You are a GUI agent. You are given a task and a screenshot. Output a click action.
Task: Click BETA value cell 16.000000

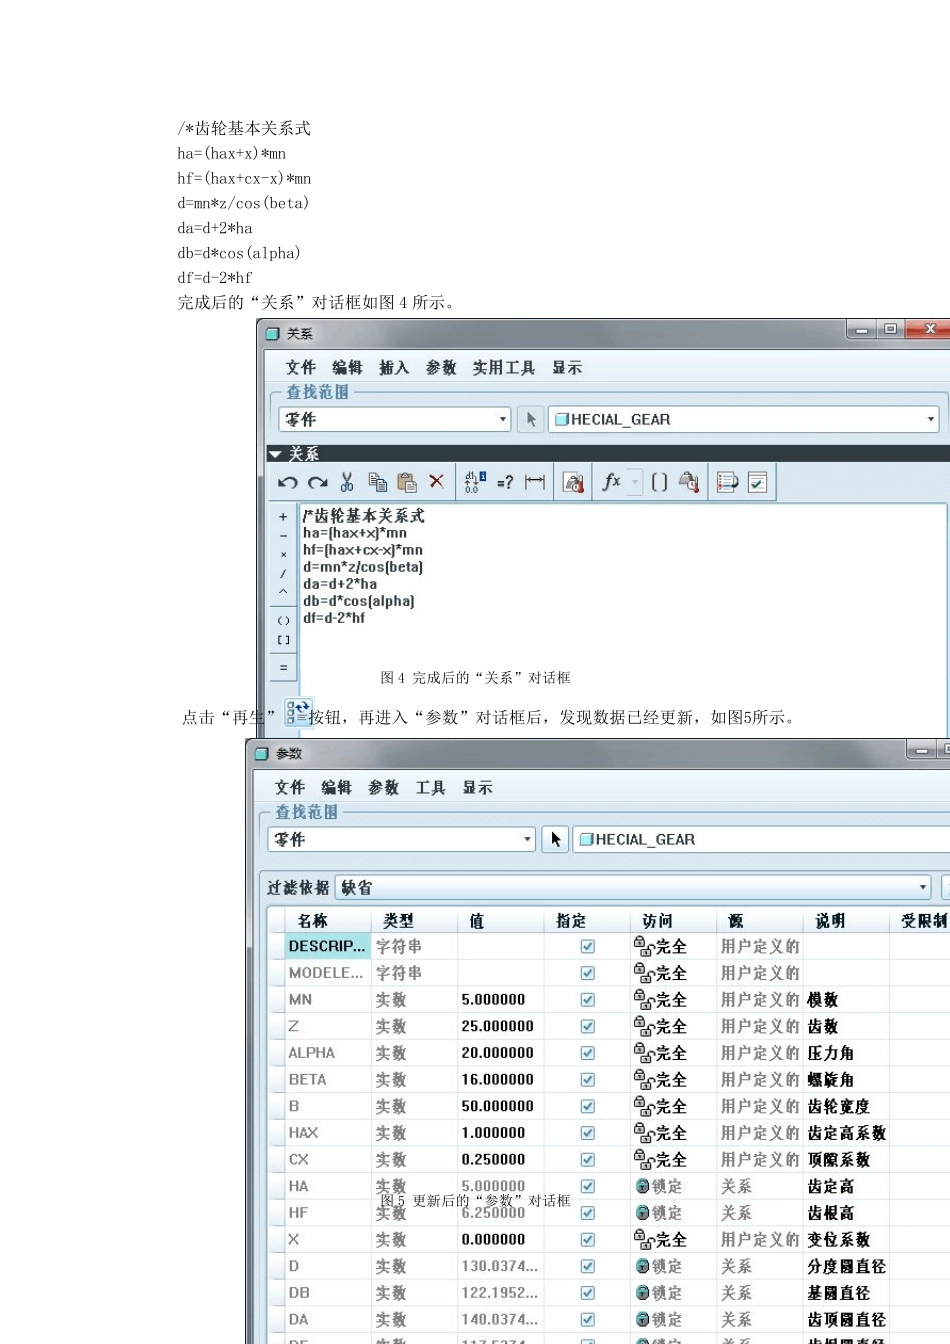click(500, 1079)
